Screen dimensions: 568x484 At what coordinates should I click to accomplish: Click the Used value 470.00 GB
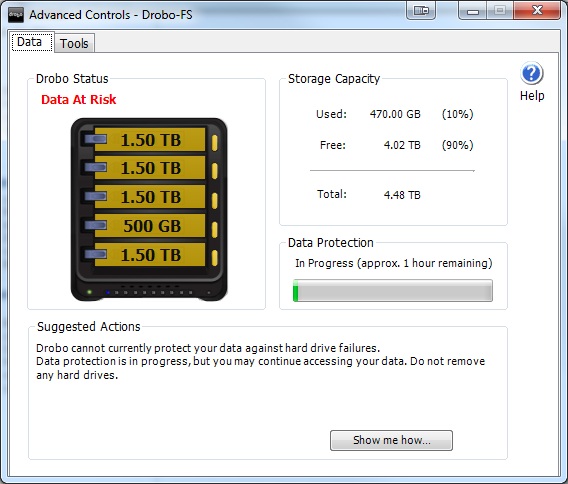(x=395, y=114)
